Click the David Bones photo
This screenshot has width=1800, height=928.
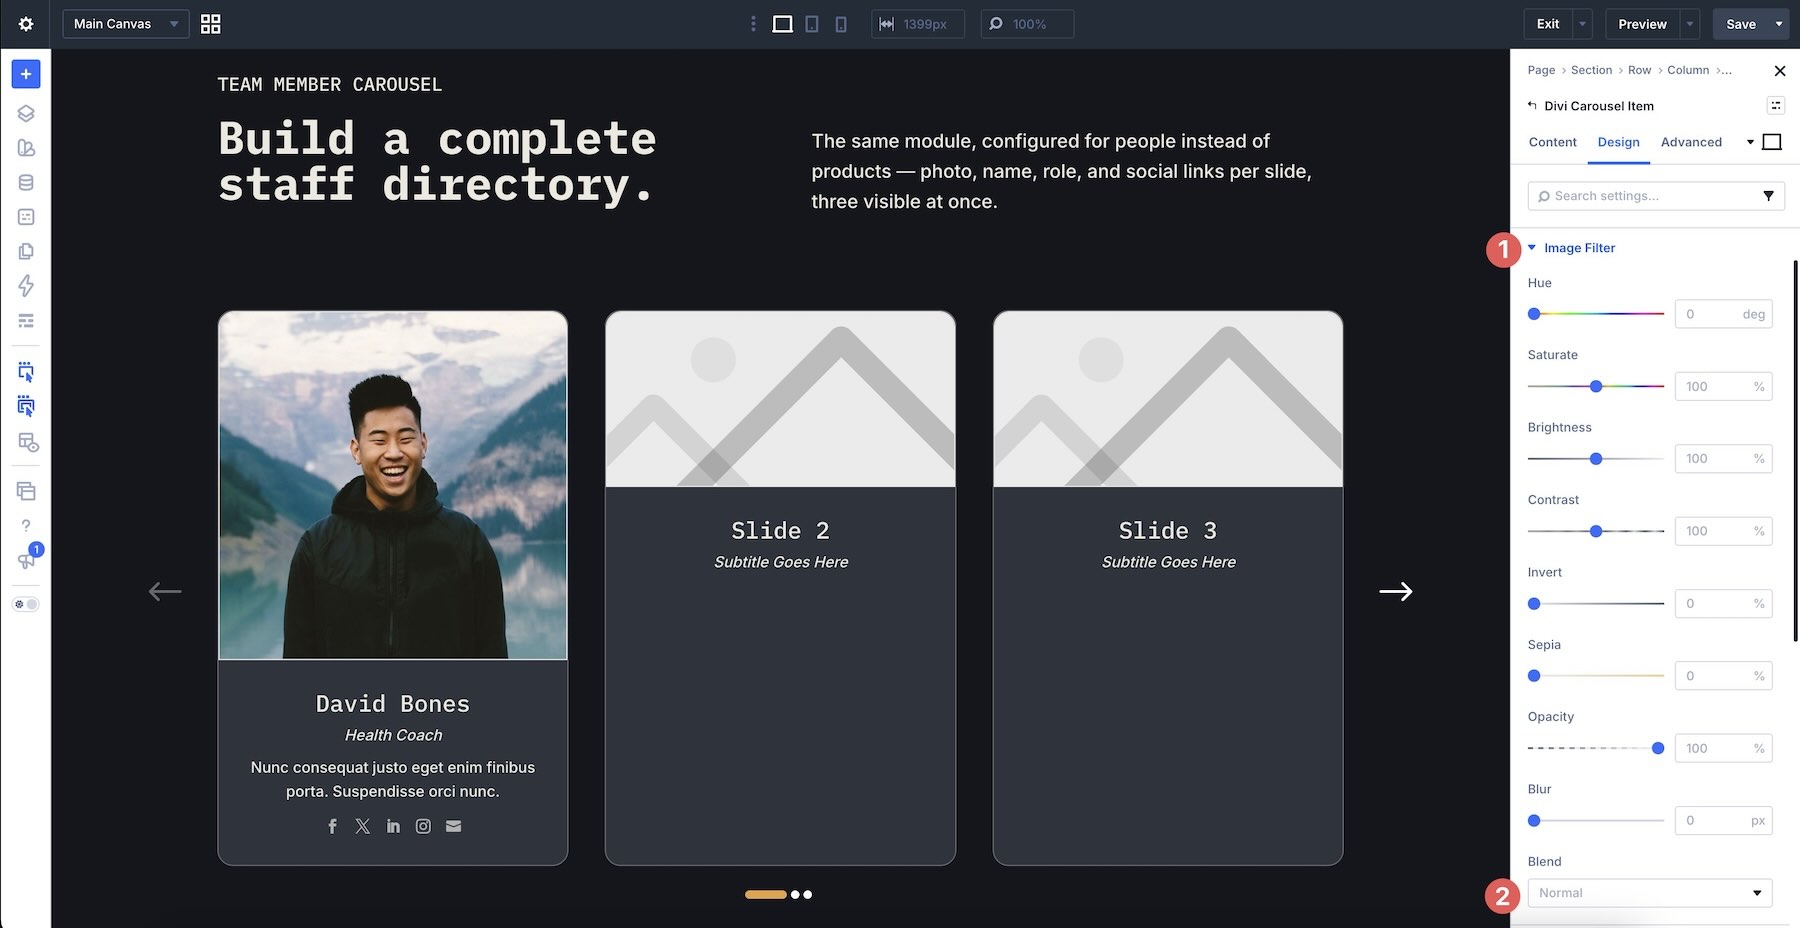393,485
